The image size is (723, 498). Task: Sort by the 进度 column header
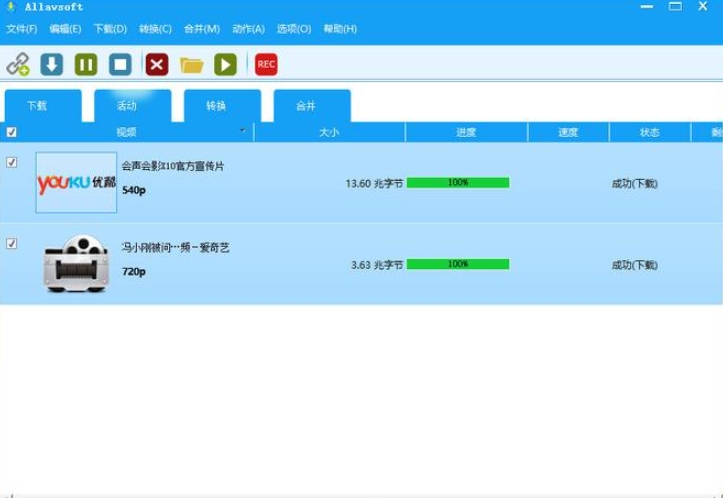(466, 132)
